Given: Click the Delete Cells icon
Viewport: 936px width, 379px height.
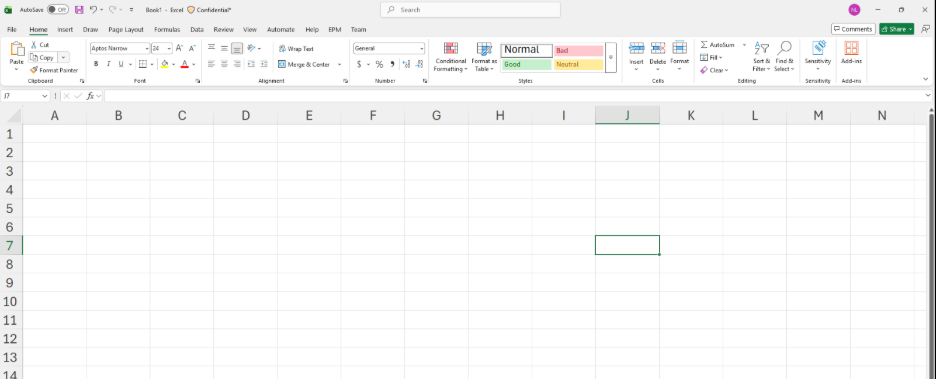Looking at the screenshot, I should click(658, 48).
